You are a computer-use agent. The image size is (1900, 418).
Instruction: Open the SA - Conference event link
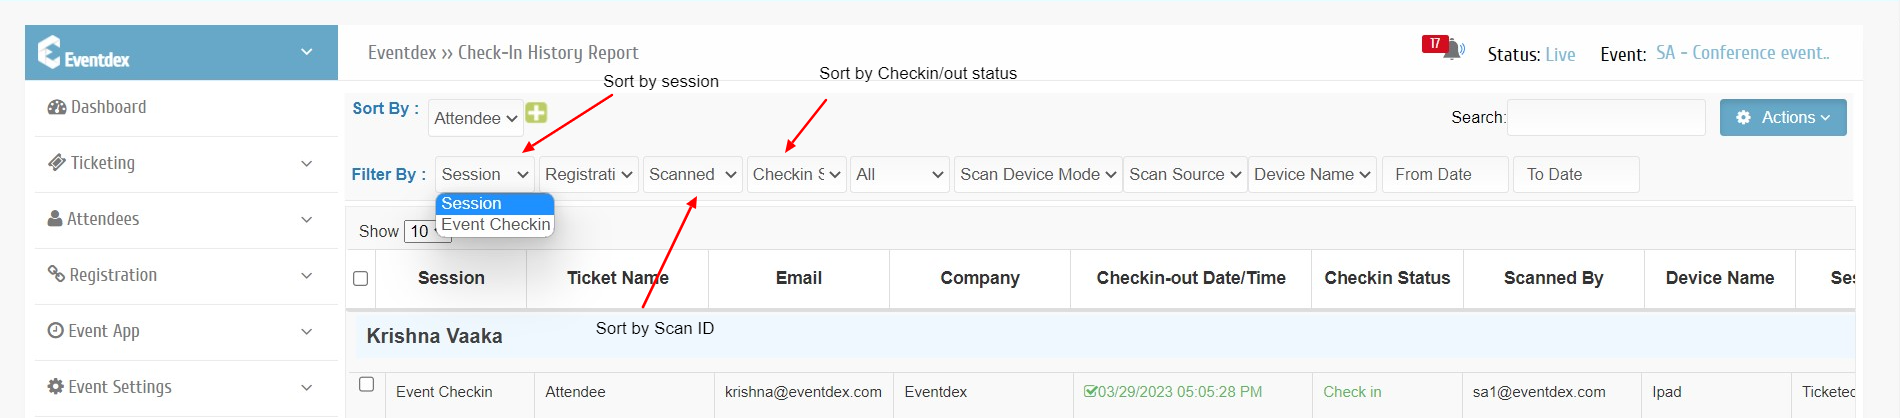(x=1742, y=53)
